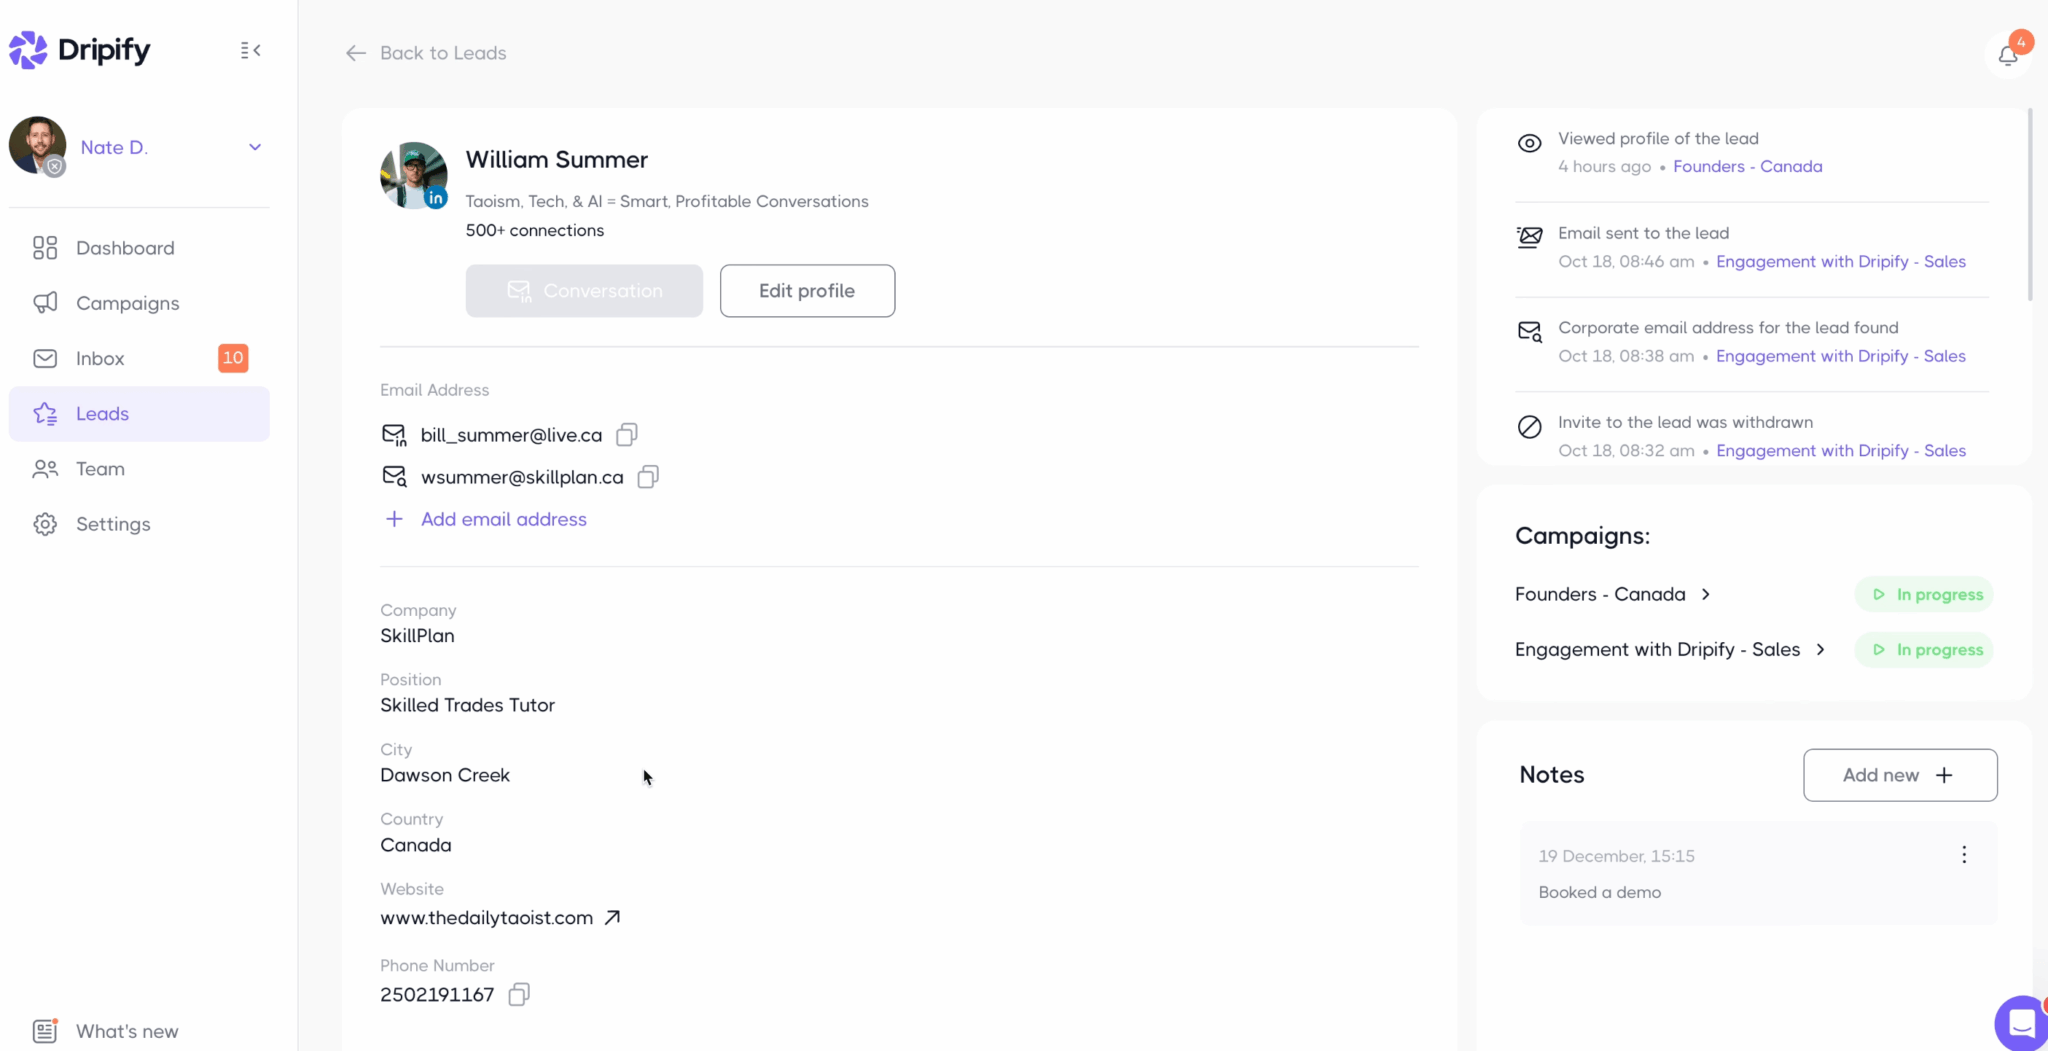Click the eye icon next to Viewed profile
This screenshot has width=2048, height=1051.
[1529, 143]
